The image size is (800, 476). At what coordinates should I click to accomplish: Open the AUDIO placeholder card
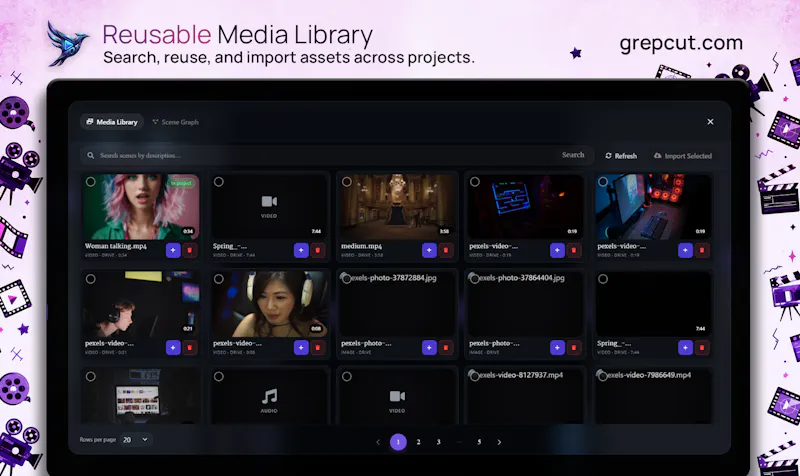269,396
